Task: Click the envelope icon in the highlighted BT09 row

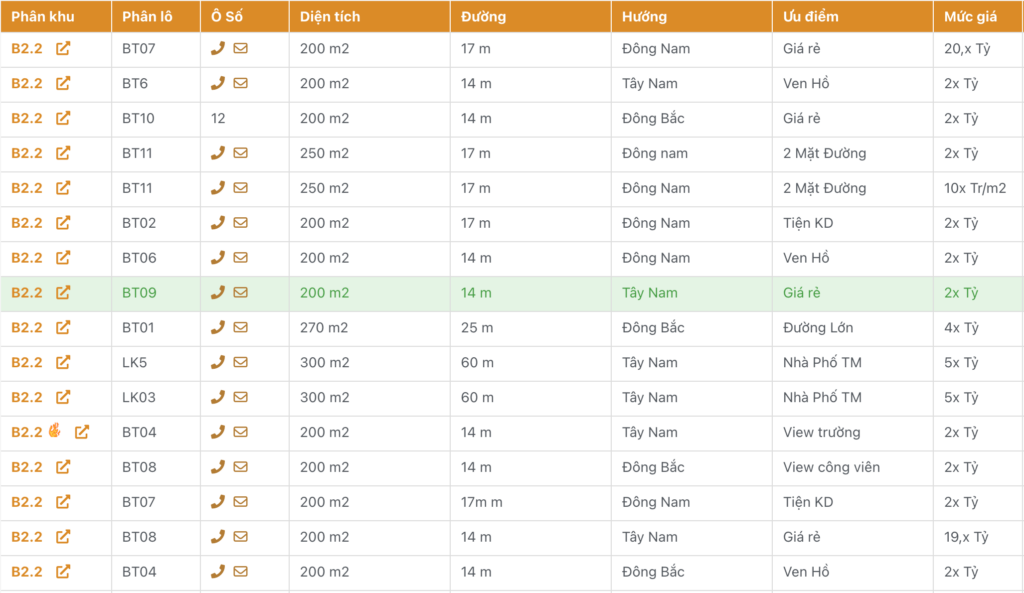Action: point(240,293)
